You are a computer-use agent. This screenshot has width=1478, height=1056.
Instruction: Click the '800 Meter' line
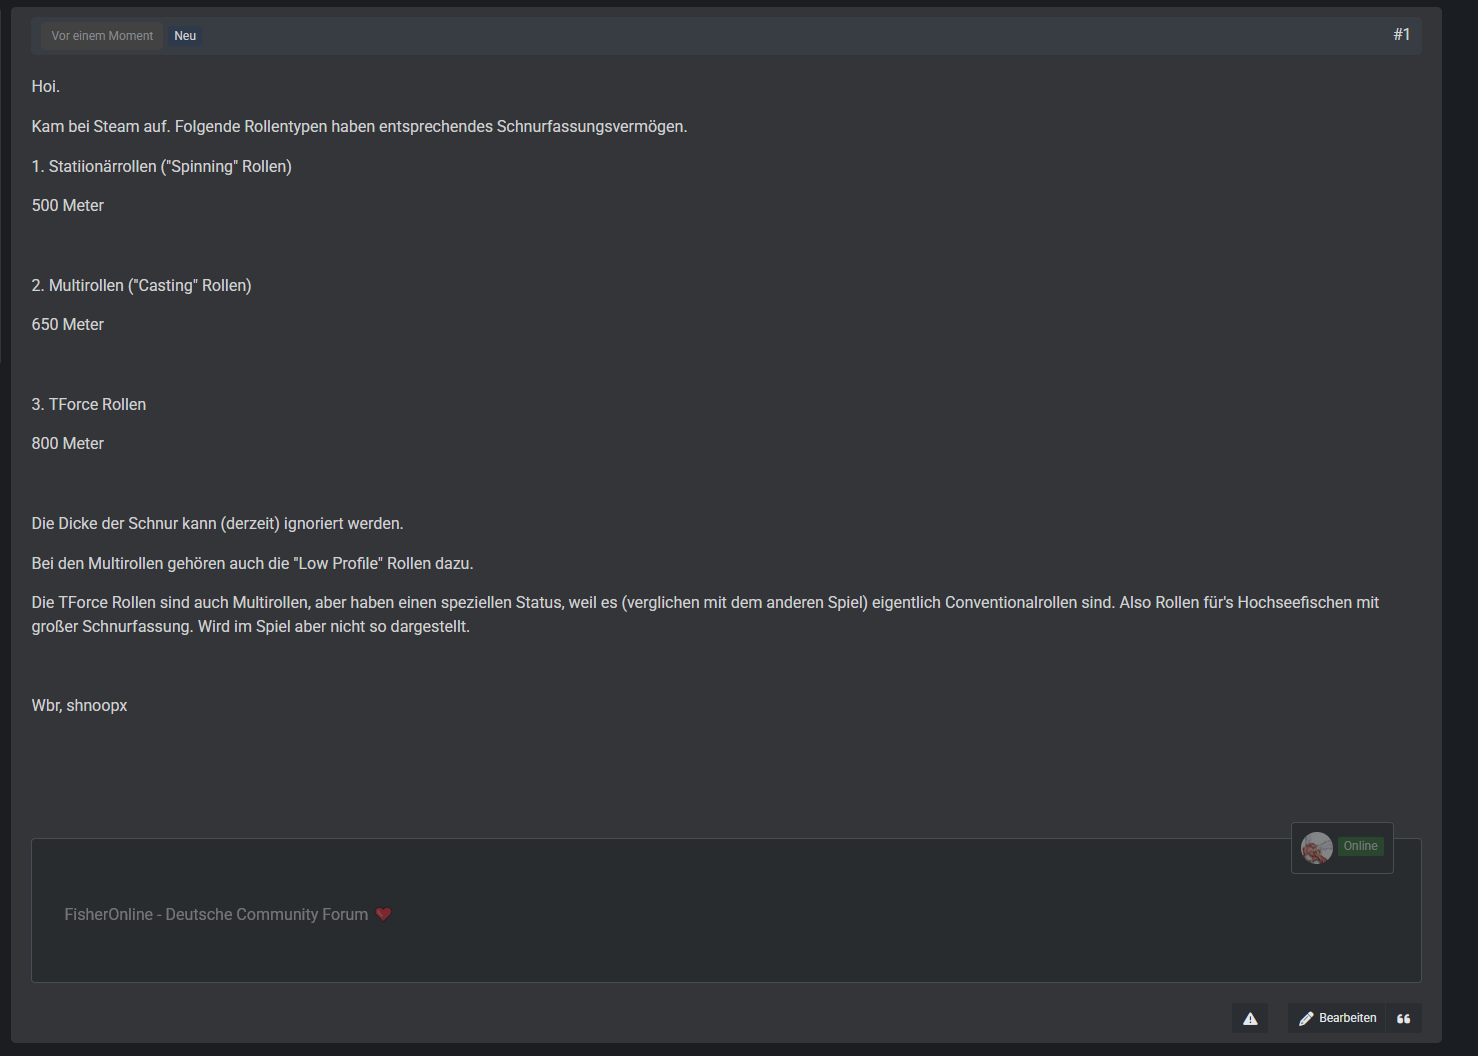(x=68, y=444)
